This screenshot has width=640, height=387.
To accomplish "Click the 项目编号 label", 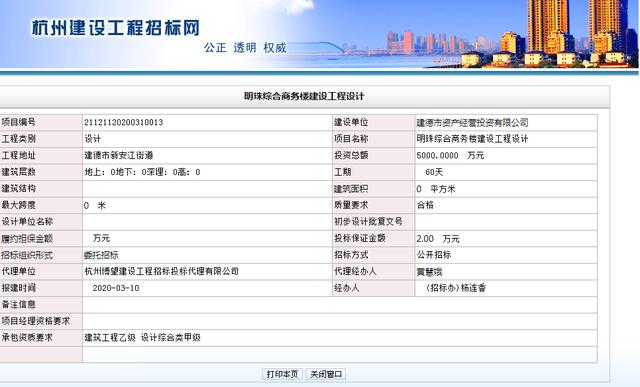I will coord(18,122).
